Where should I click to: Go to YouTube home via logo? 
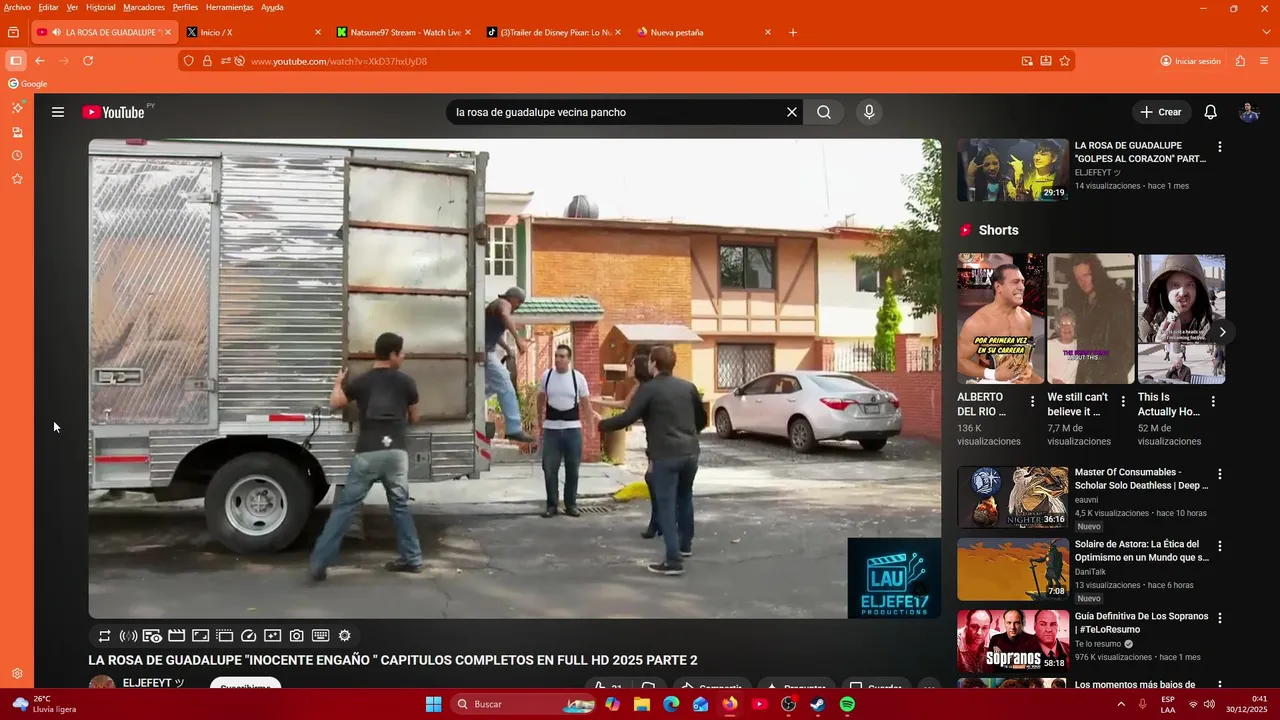click(x=113, y=112)
